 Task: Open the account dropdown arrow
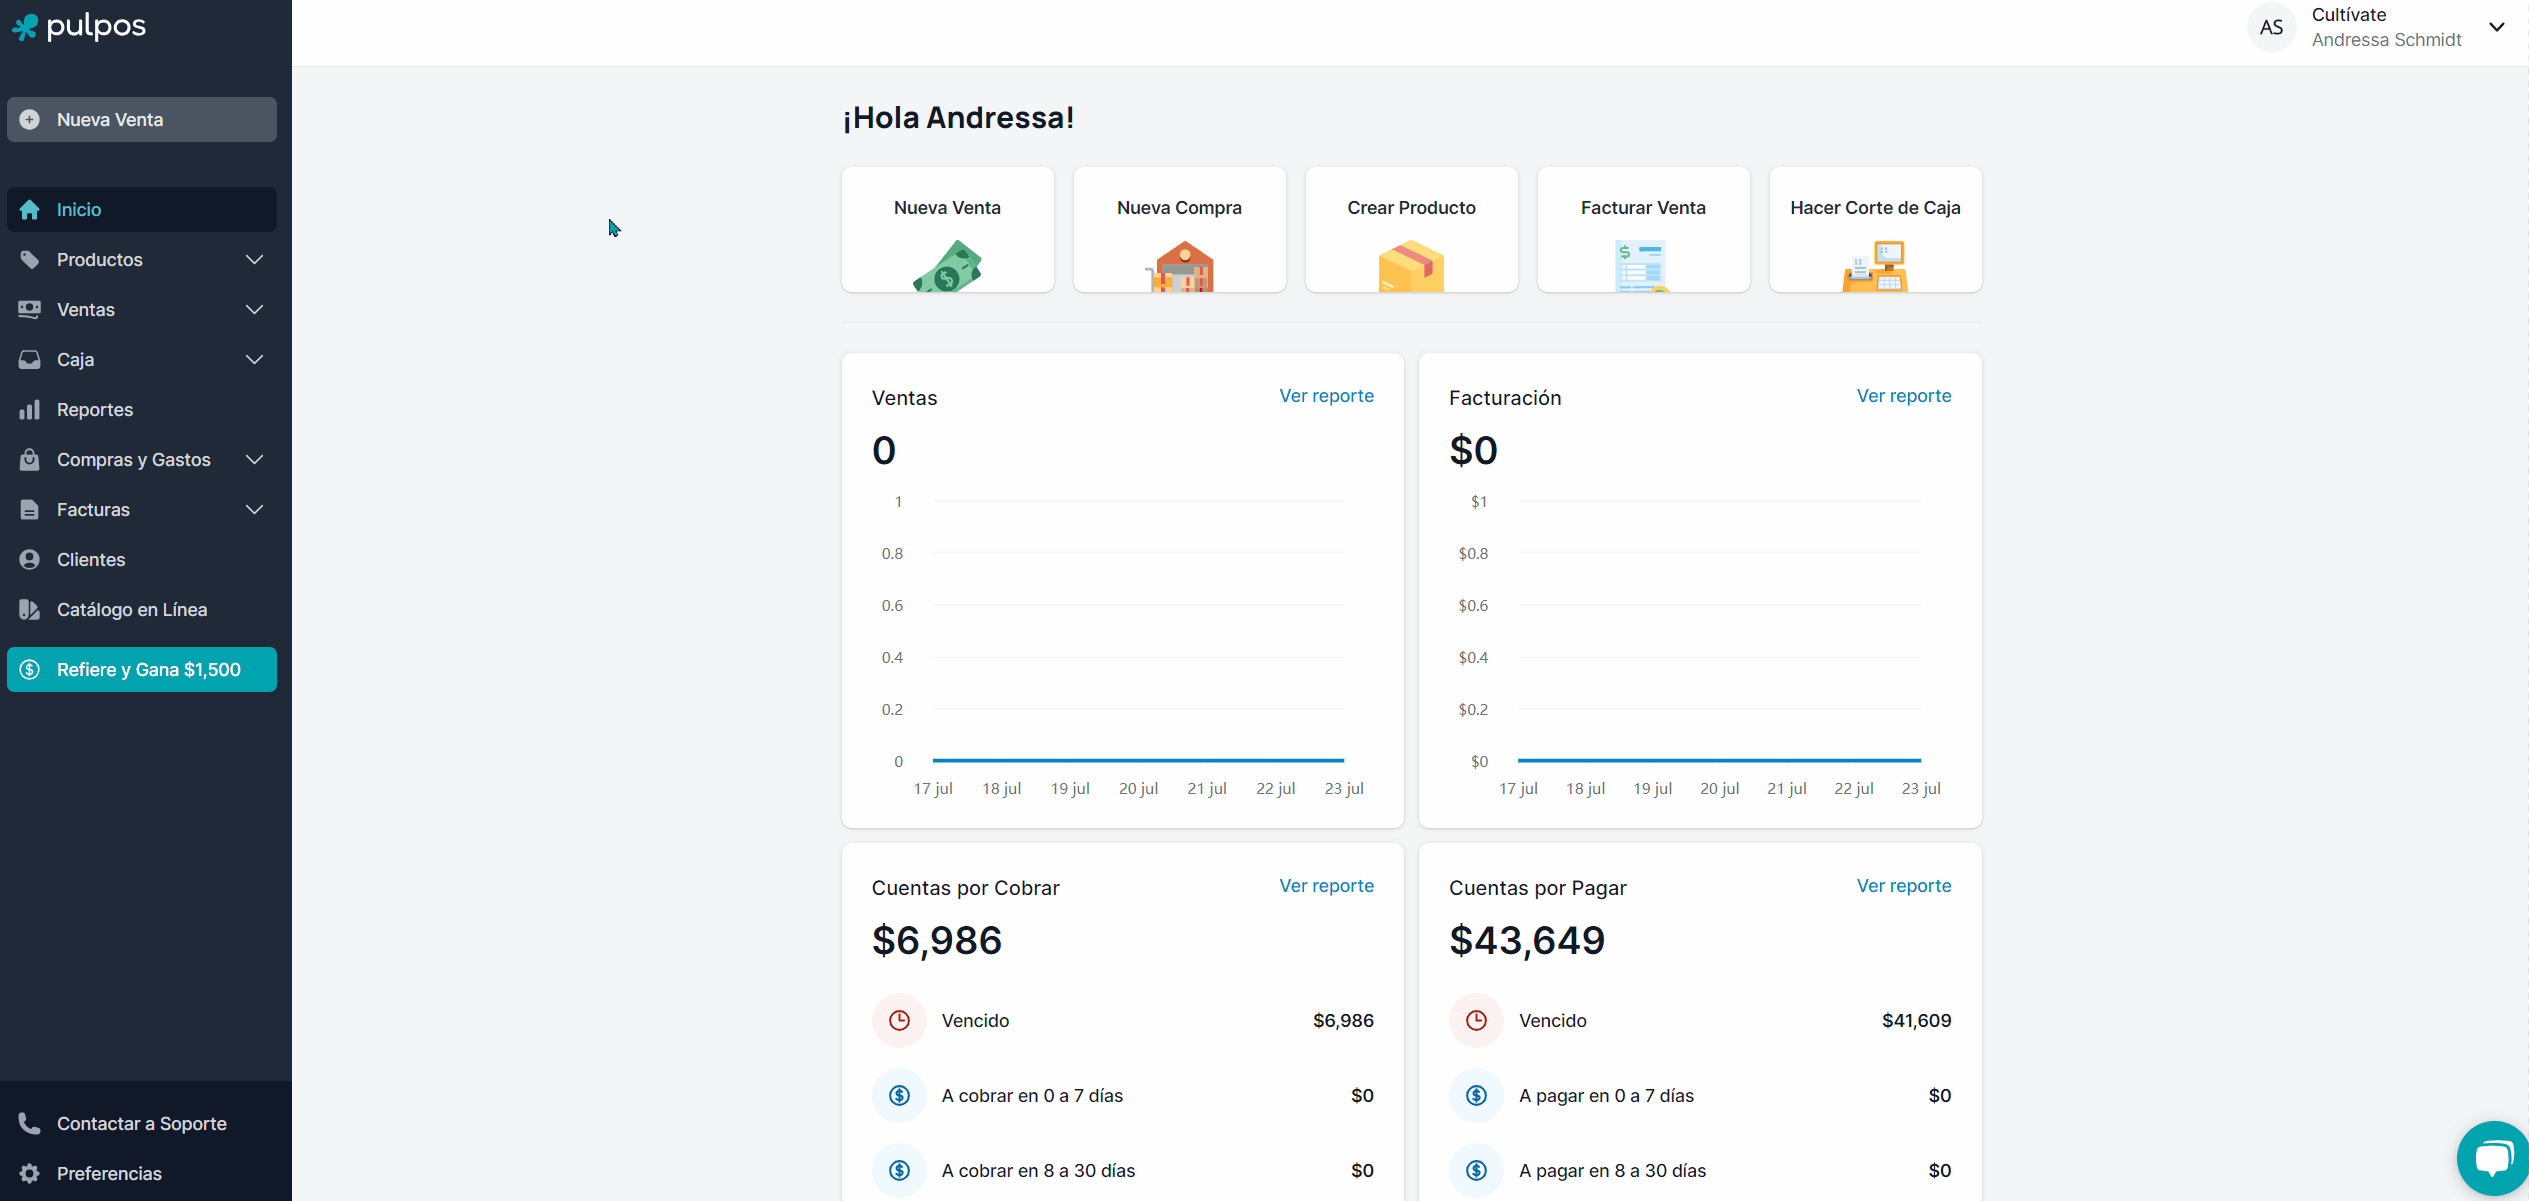point(2496,27)
